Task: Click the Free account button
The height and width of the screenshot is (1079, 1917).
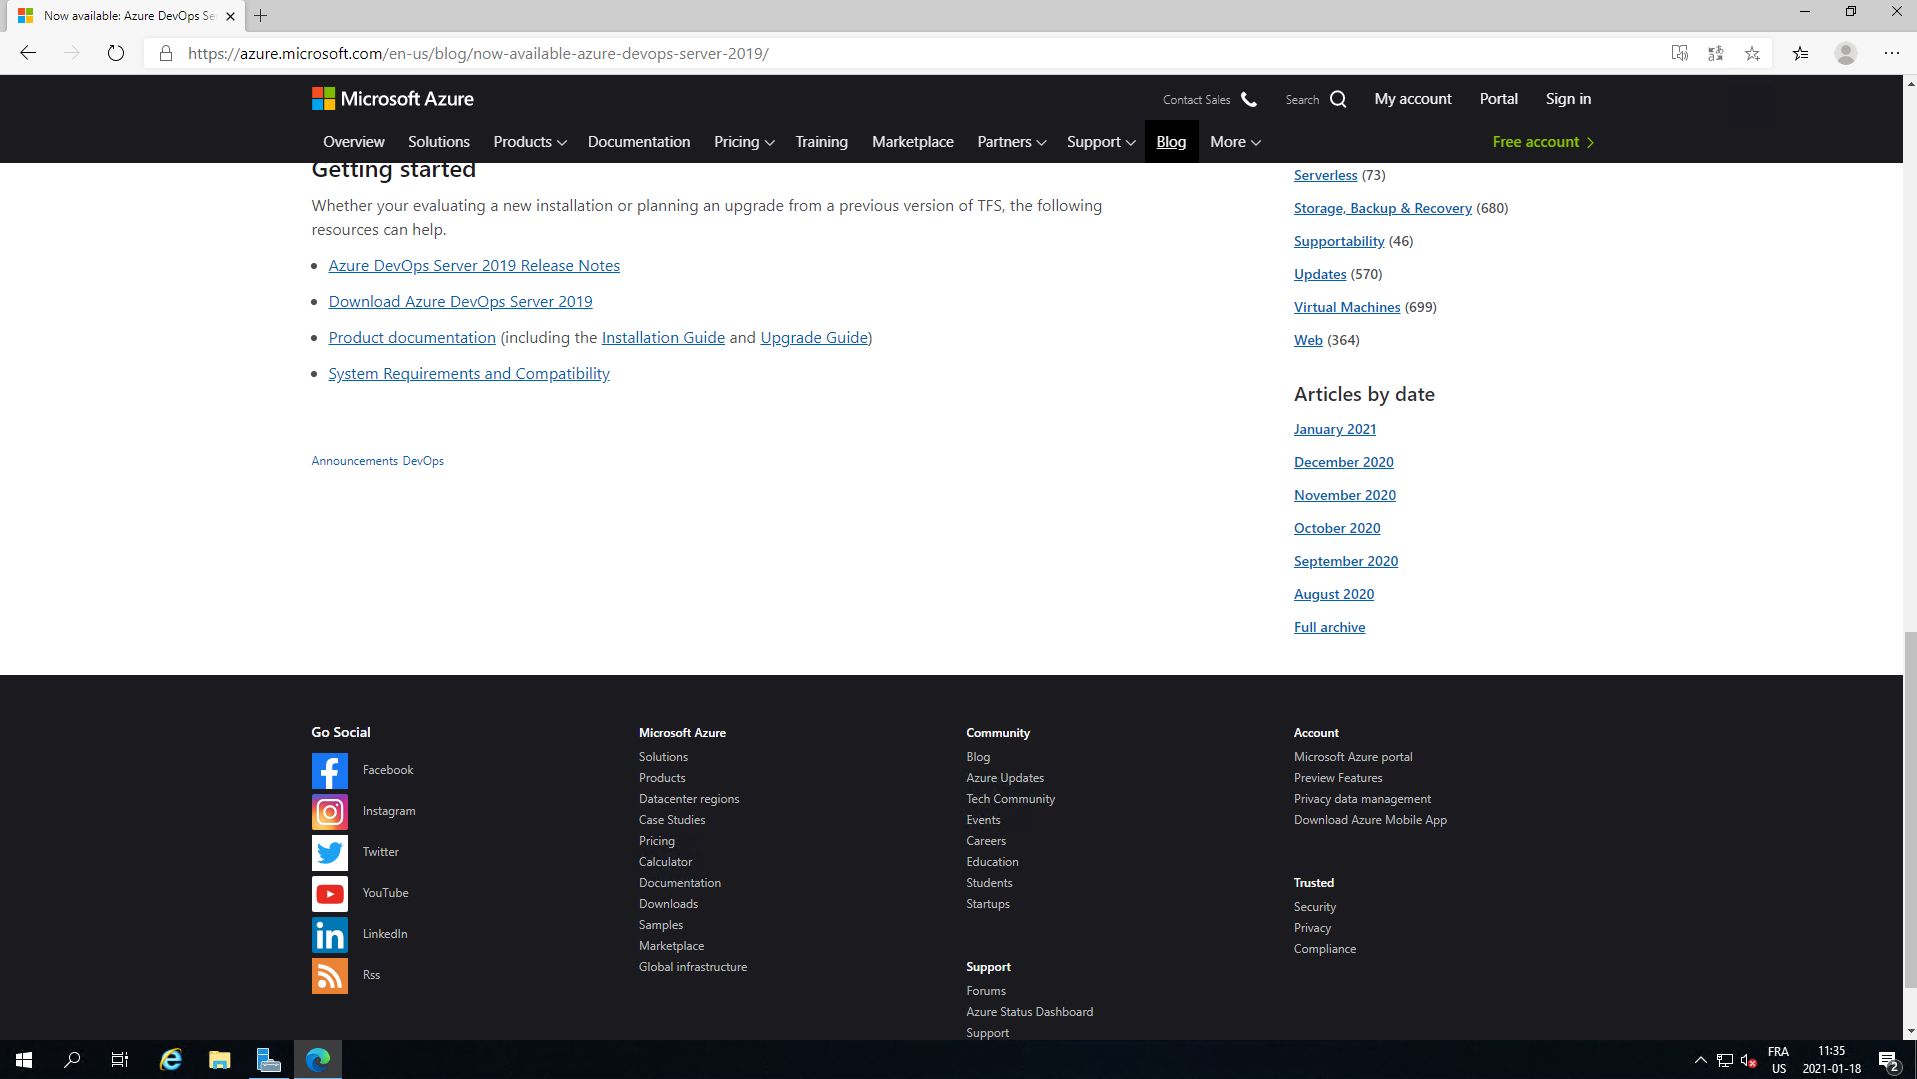Action: click(1542, 142)
